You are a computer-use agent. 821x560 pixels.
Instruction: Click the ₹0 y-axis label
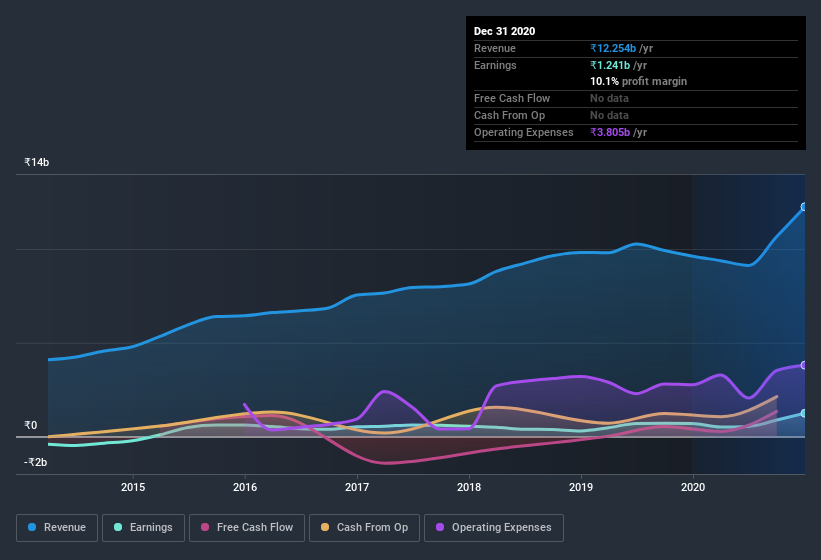coord(31,425)
